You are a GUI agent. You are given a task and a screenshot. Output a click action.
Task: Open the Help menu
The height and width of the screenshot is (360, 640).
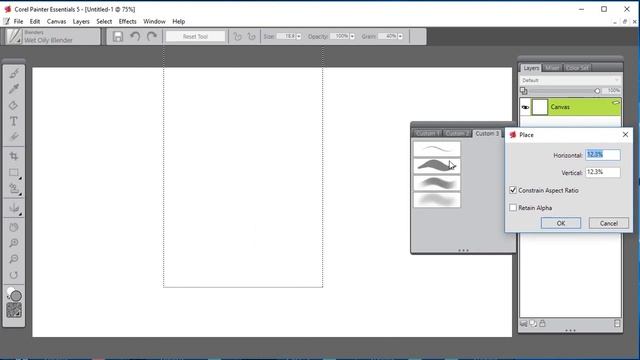coord(178,22)
